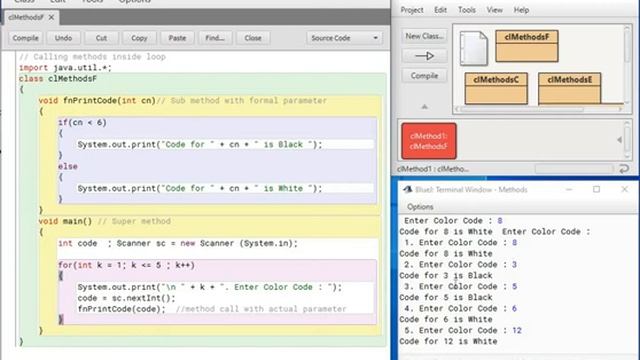Open the Tools menu in BlueJ window
The width and height of the screenshot is (640, 360).
pyautogui.click(x=467, y=10)
